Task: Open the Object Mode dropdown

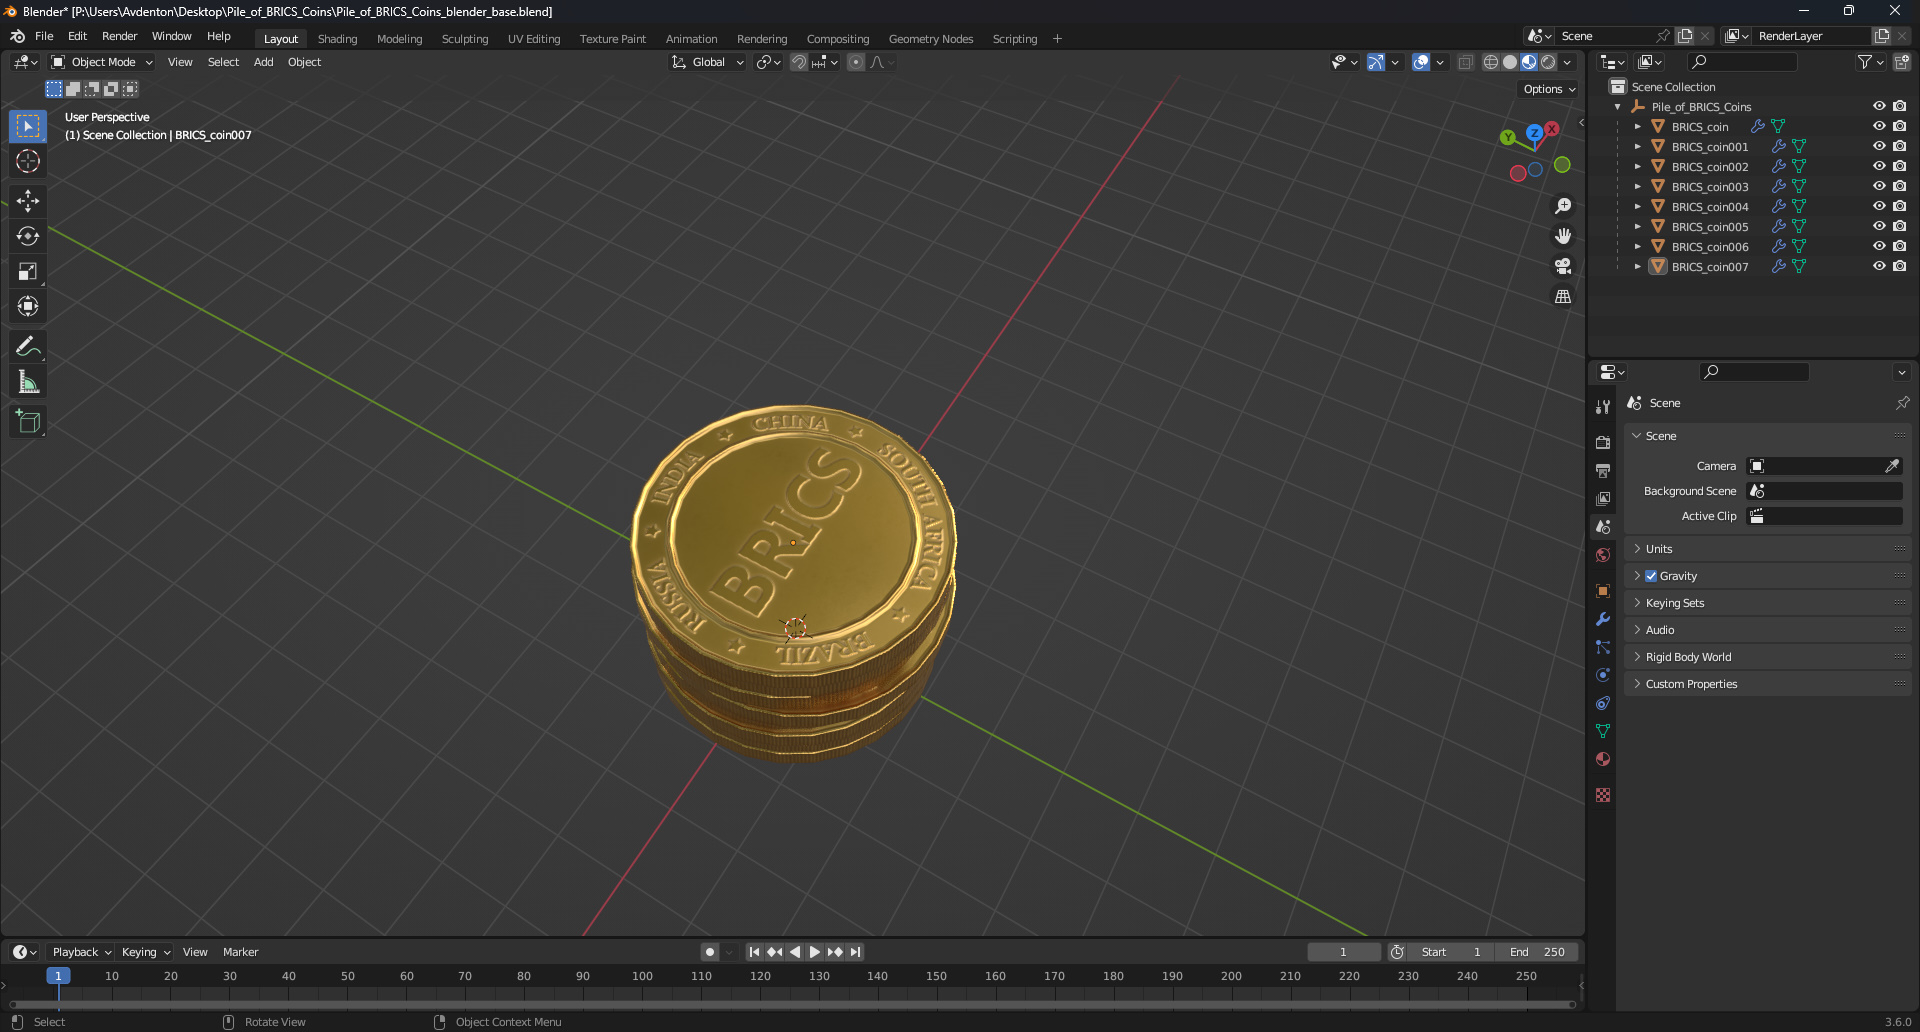Action: point(102,62)
